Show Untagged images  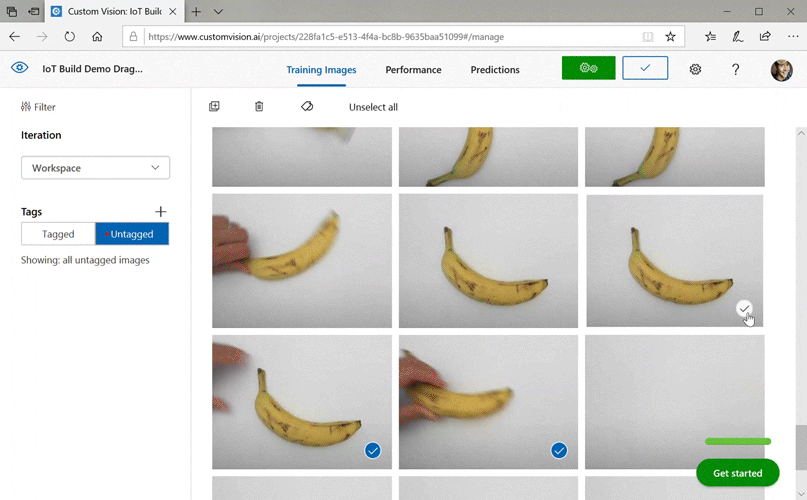(132, 234)
